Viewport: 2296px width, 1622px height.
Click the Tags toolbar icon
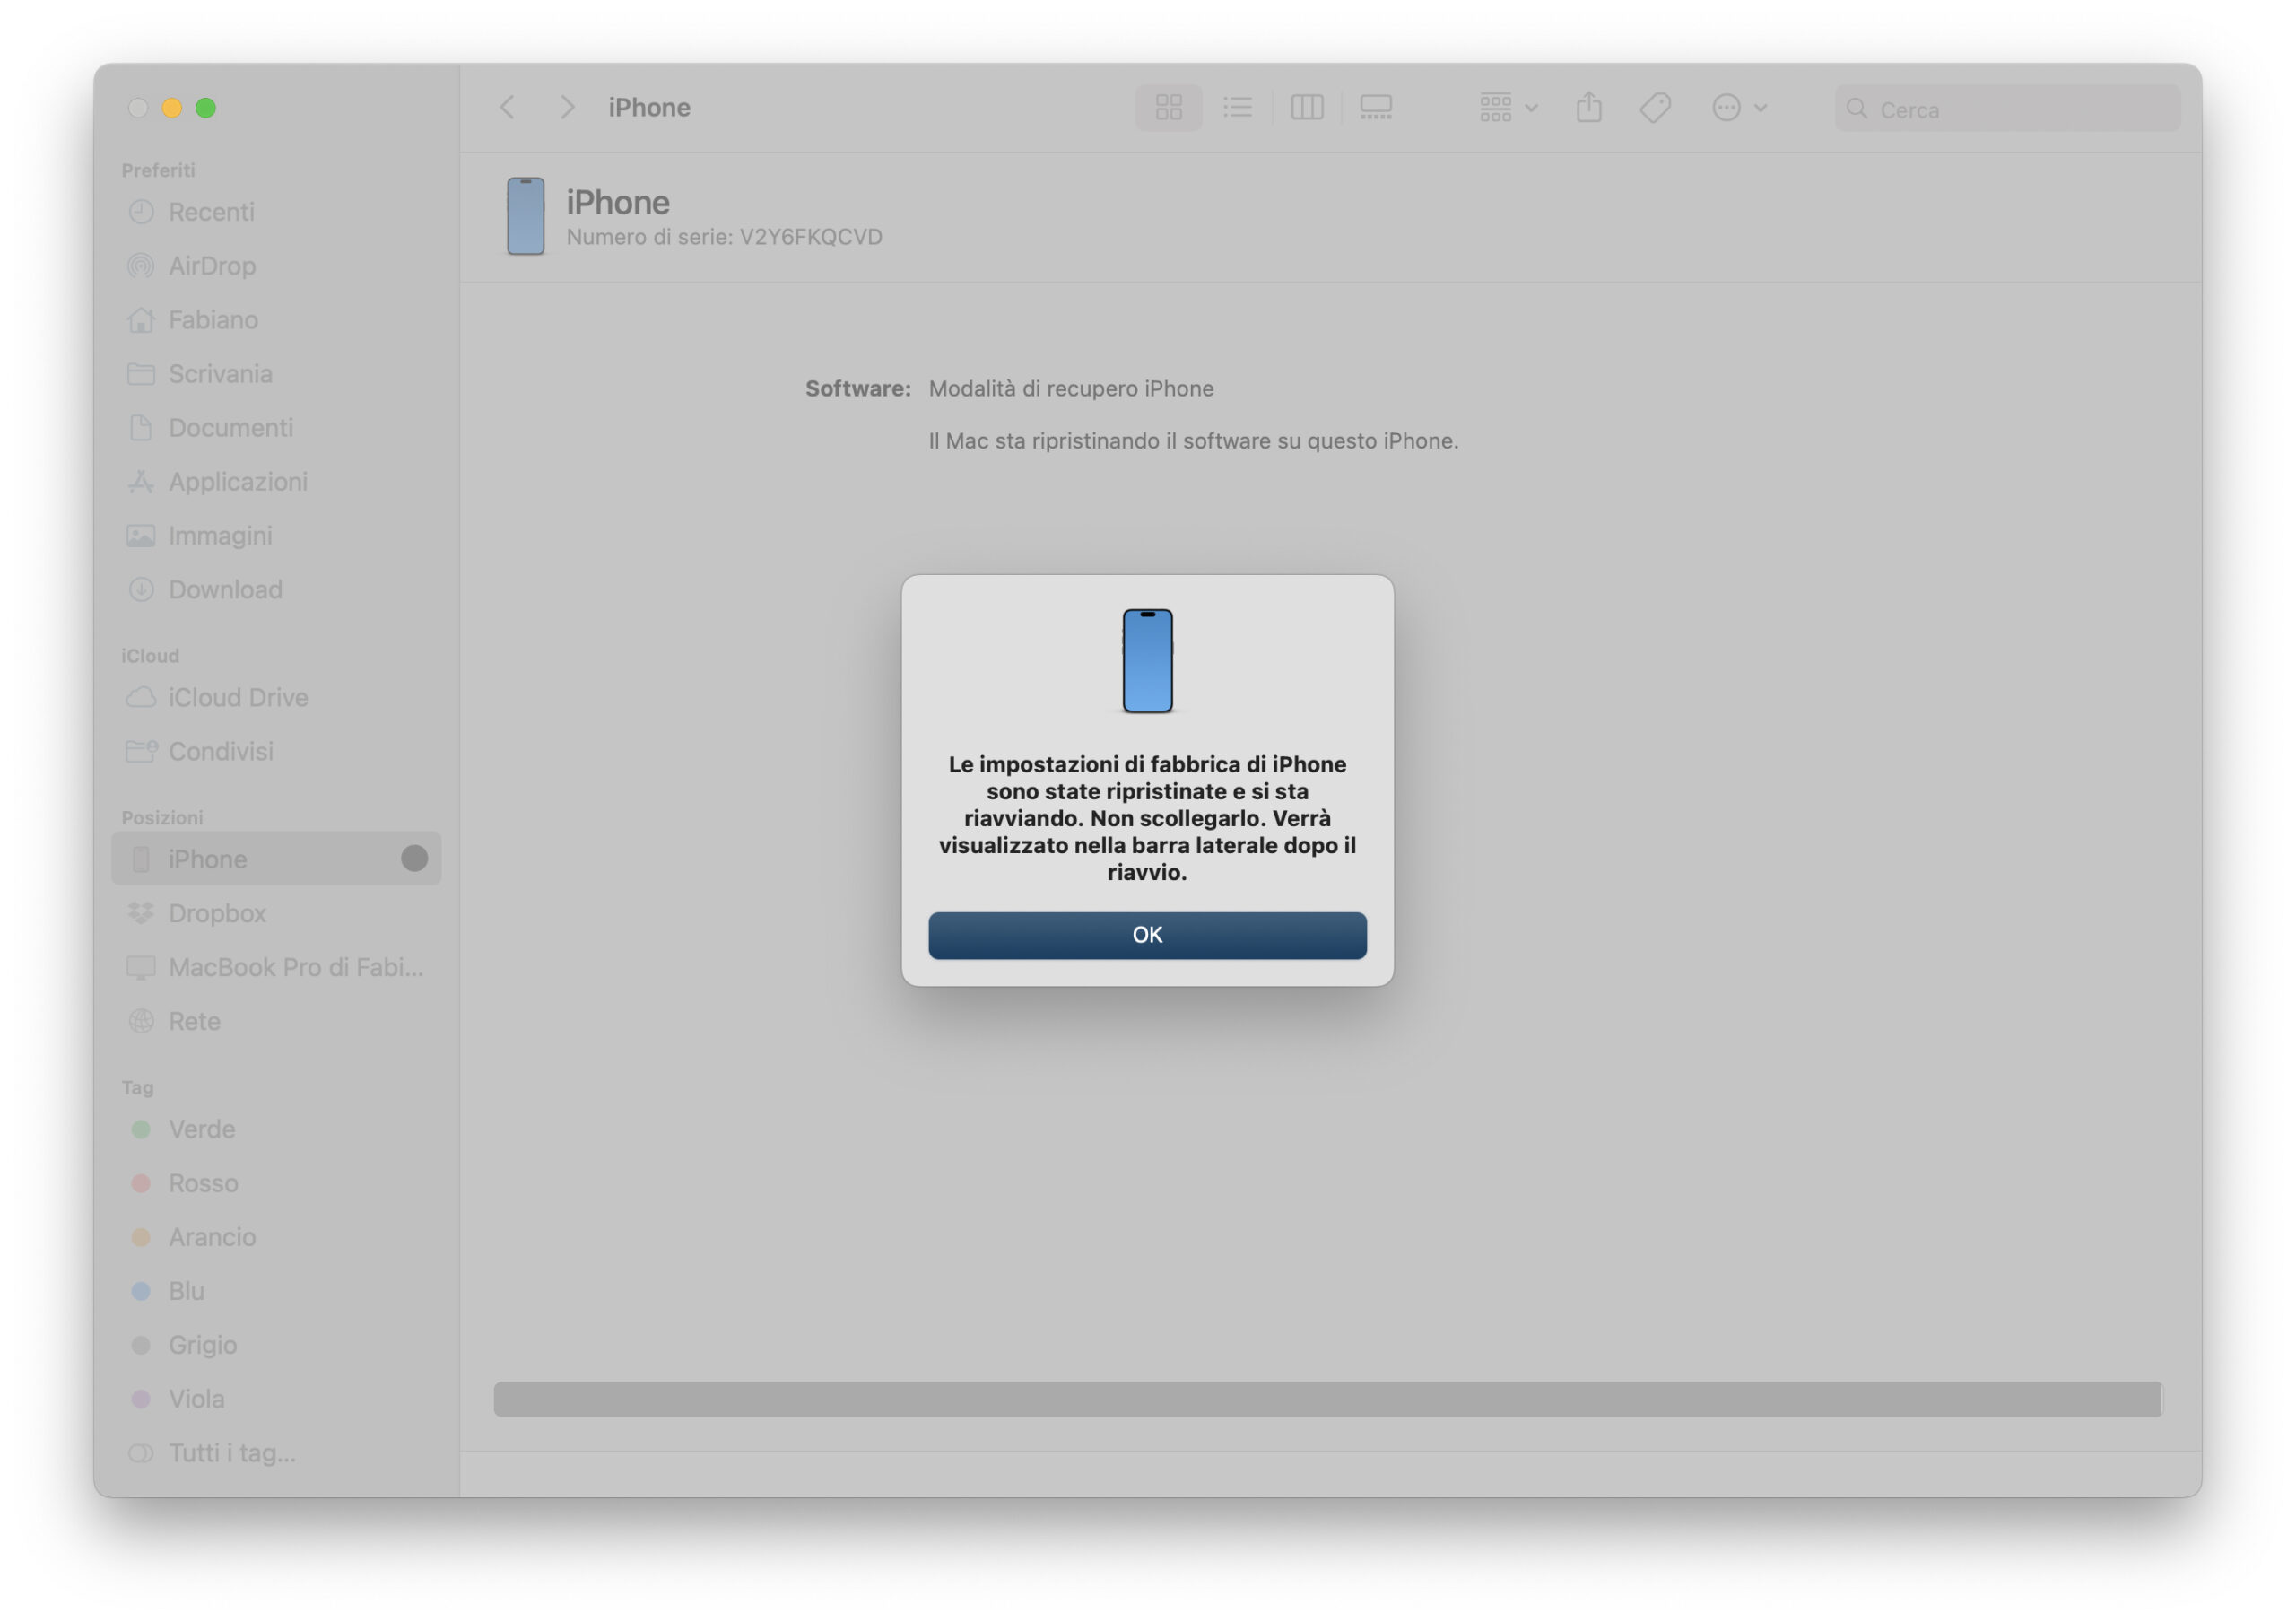(1655, 107)
